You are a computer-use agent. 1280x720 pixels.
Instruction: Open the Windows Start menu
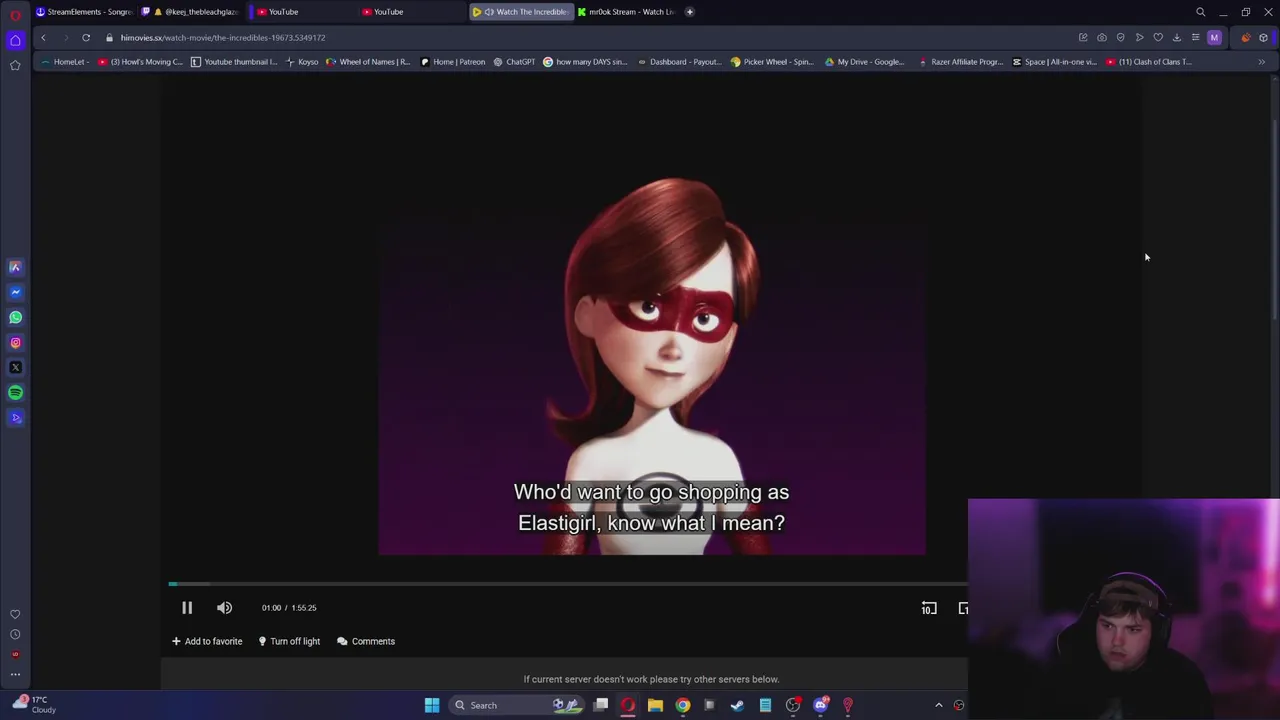[x=432, y=705]
